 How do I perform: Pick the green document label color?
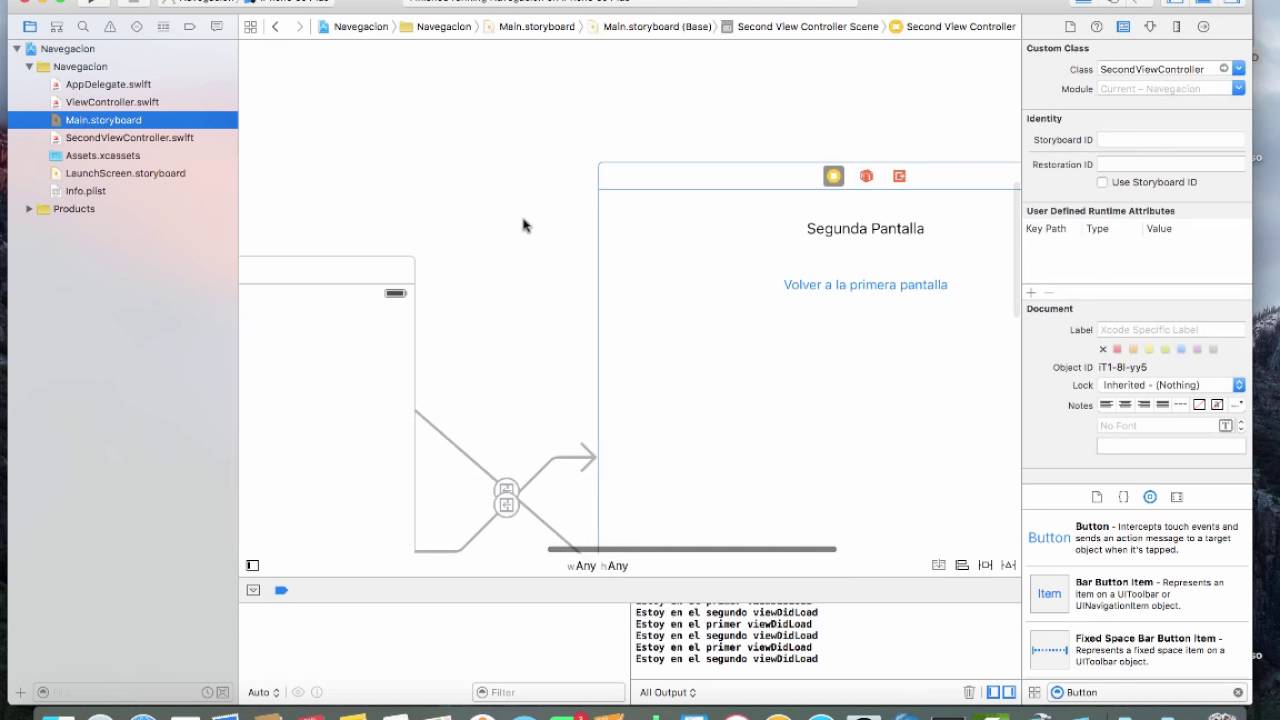point(1165,349)
